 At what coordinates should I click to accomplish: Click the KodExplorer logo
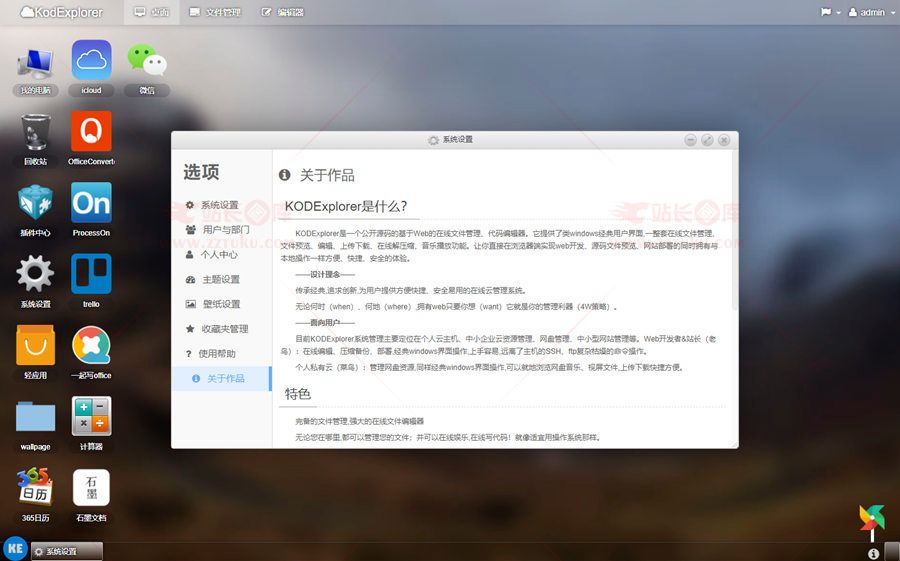pyautogui.click(x=61, y=12)
